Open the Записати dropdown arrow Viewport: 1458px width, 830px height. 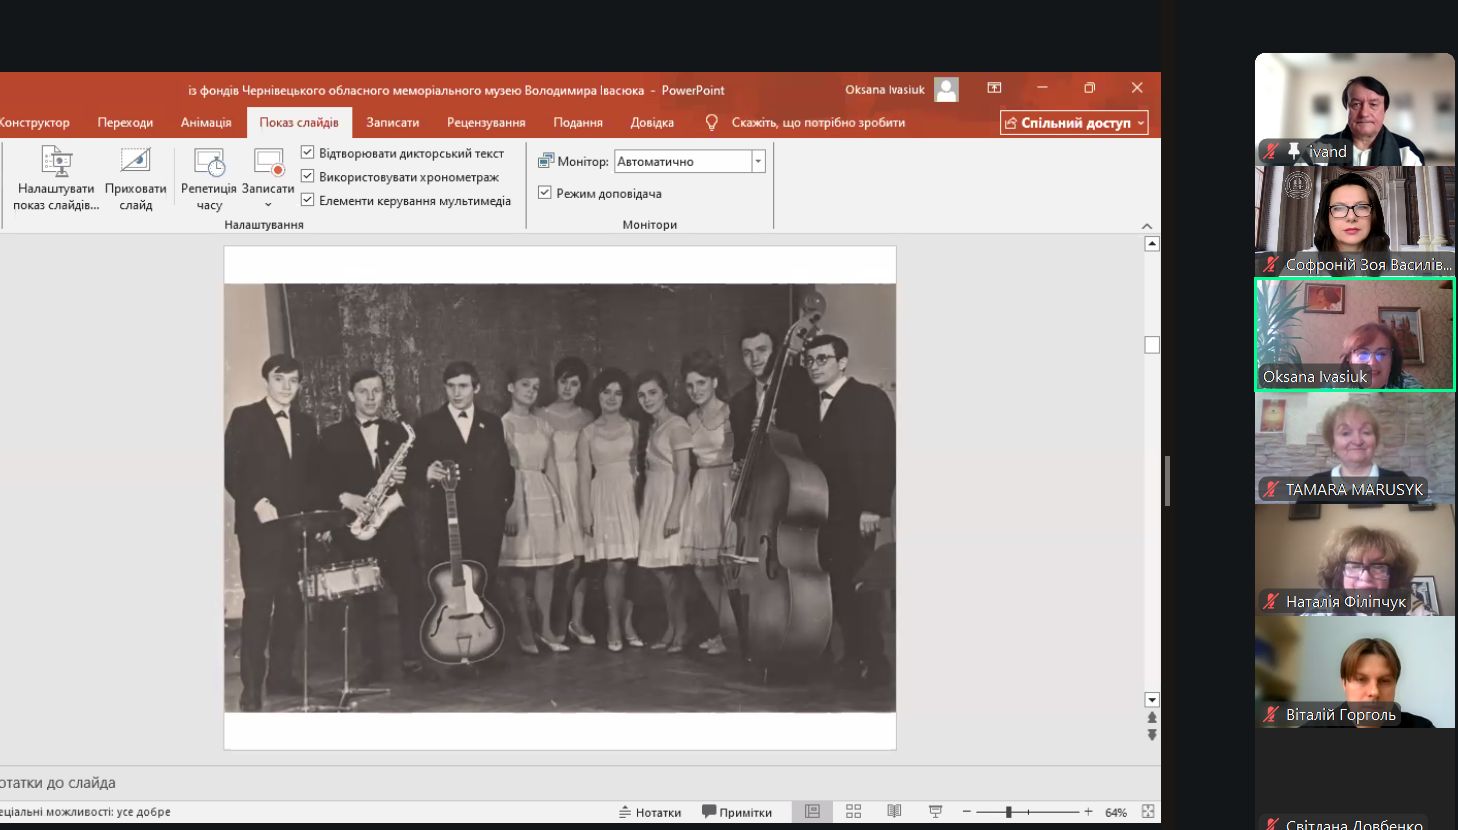pos(268,205)
